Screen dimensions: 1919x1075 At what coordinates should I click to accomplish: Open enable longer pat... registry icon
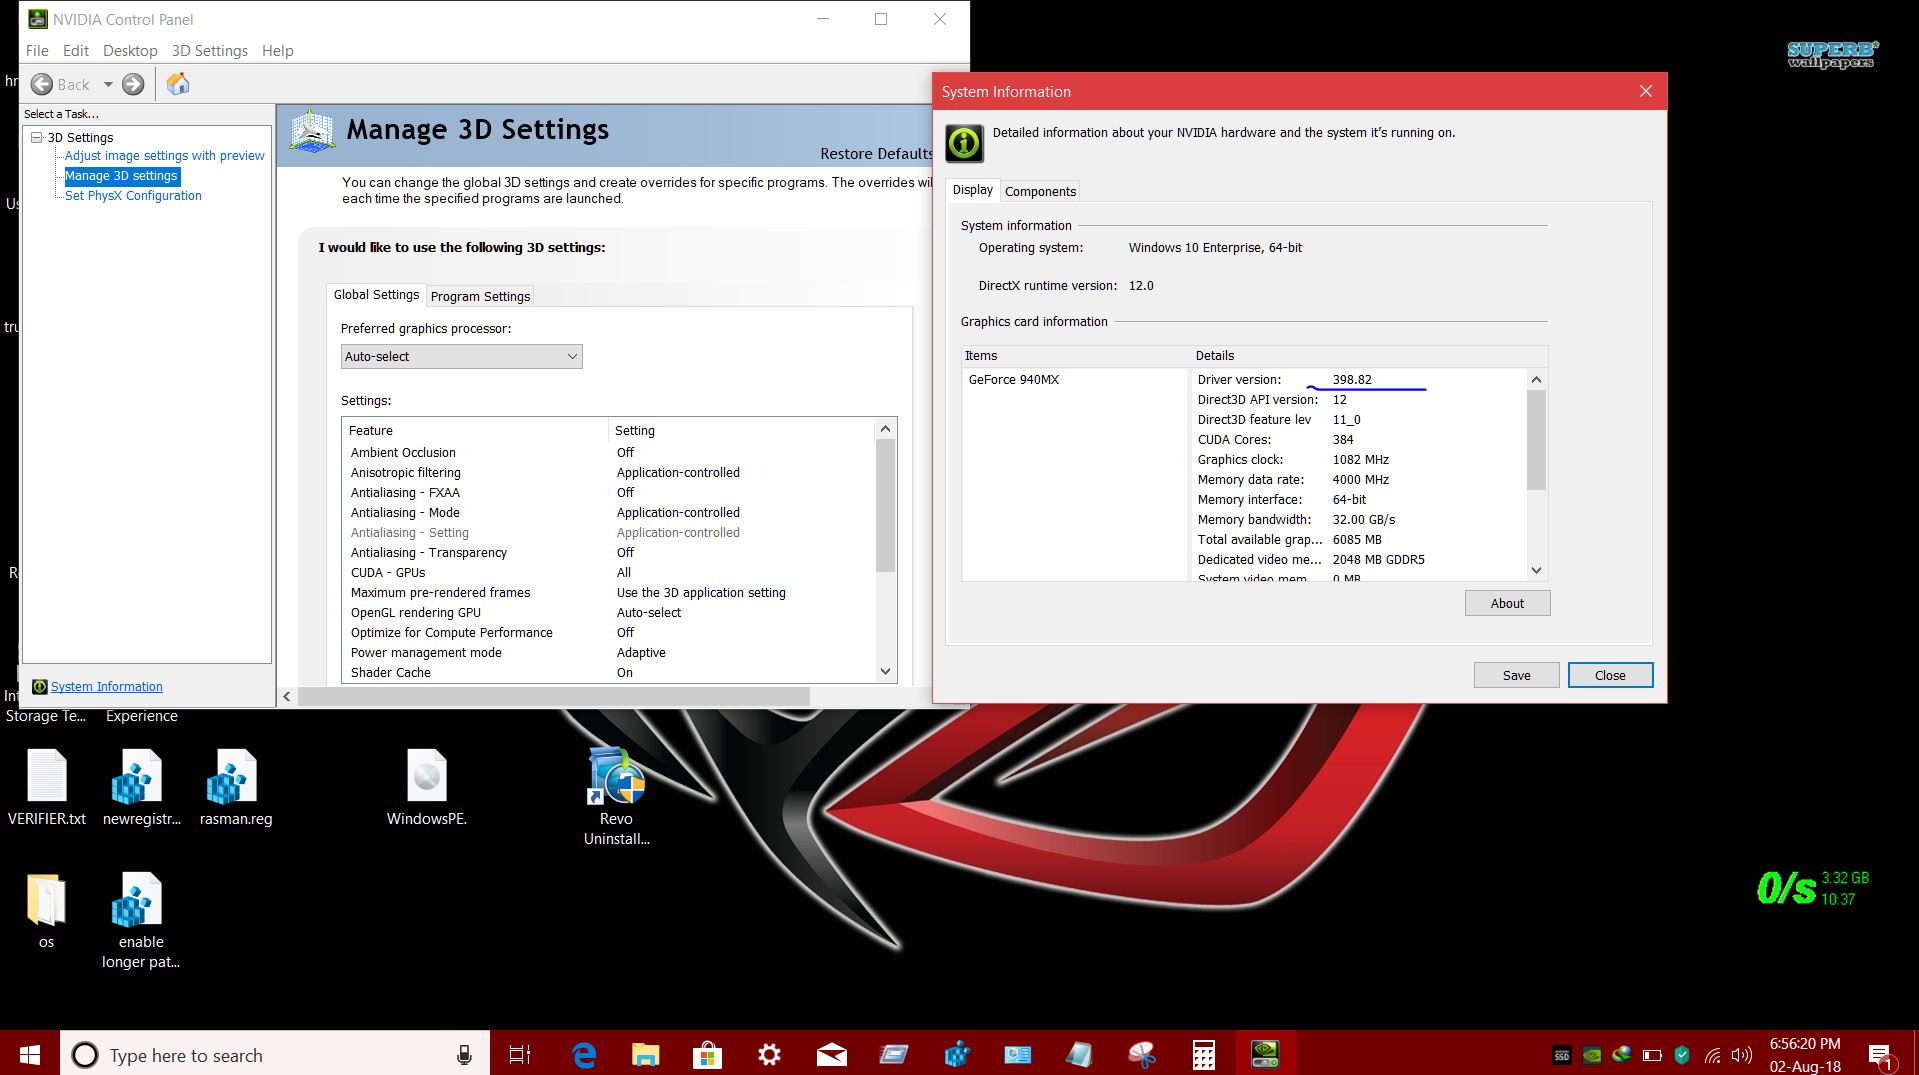click(x=141, y=920)
